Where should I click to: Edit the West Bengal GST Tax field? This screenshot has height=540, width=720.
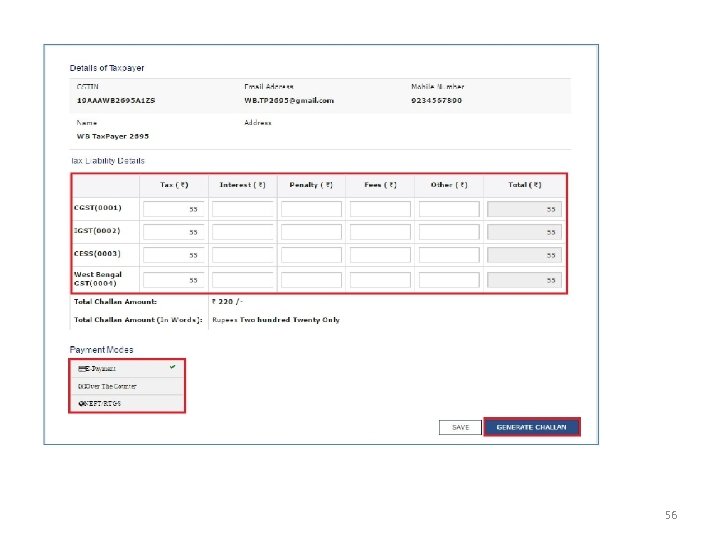coord(173,280)
